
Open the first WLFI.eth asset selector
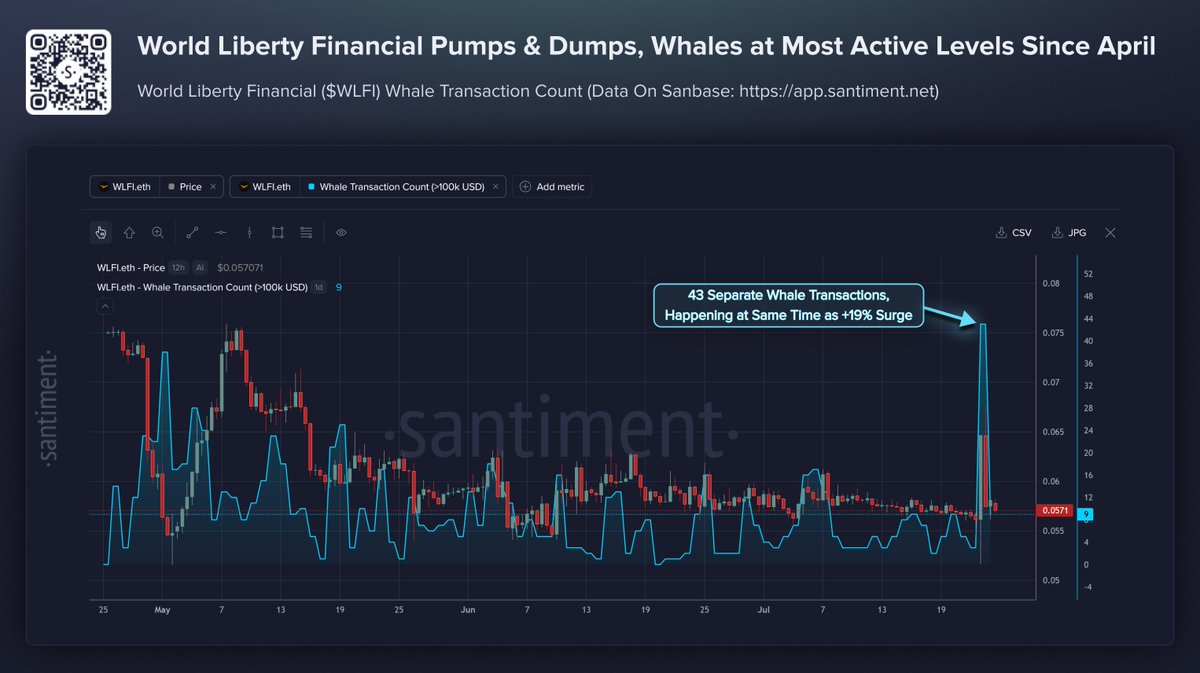click(x=125, y=187)
